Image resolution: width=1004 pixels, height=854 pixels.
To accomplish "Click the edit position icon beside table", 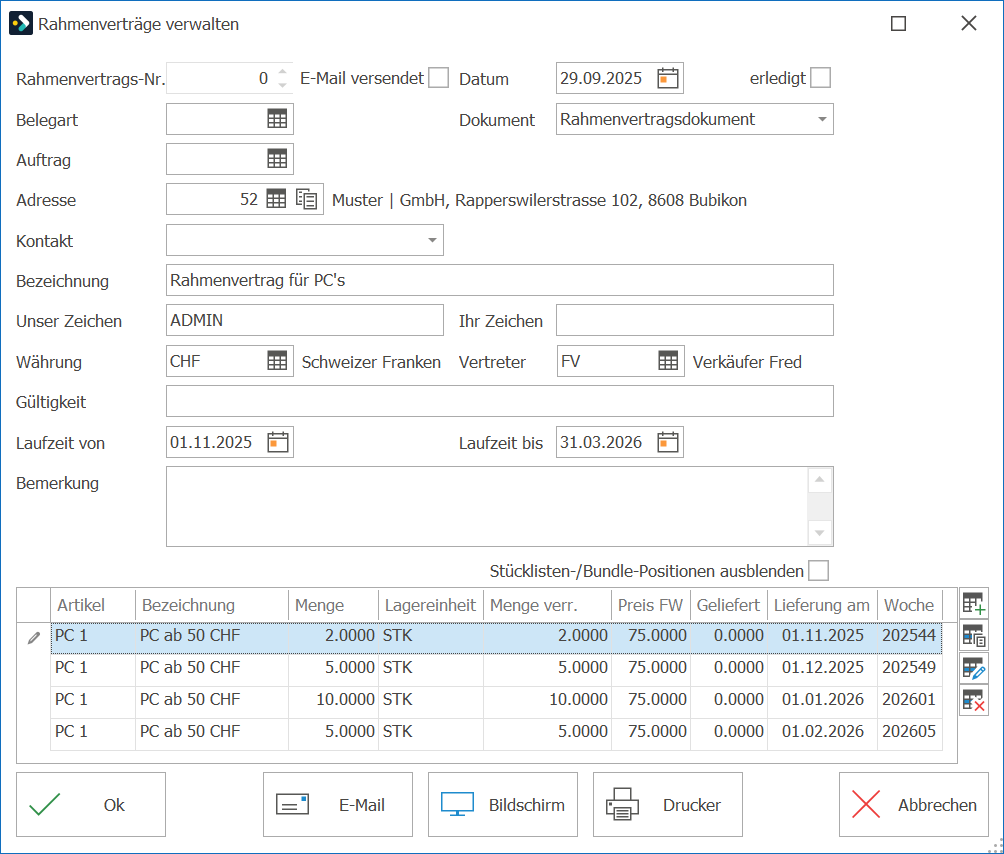I will 973,669.
